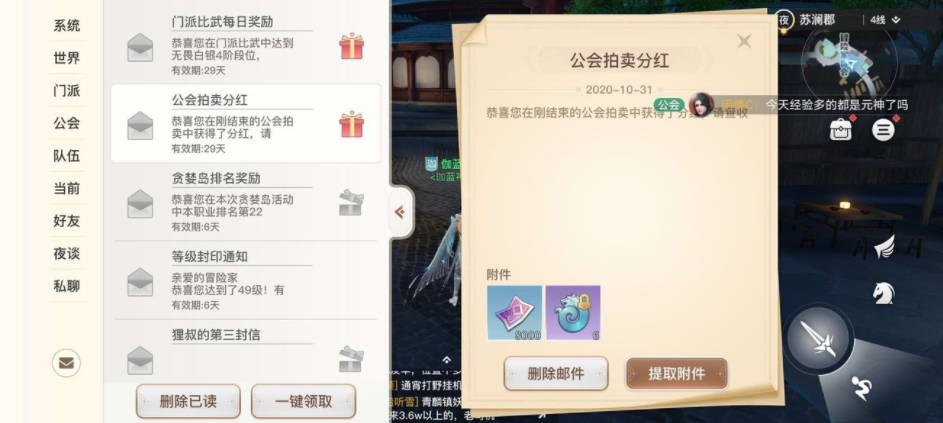Open the 贪婪岛排名奖励 mail entry

pos(246,202)
